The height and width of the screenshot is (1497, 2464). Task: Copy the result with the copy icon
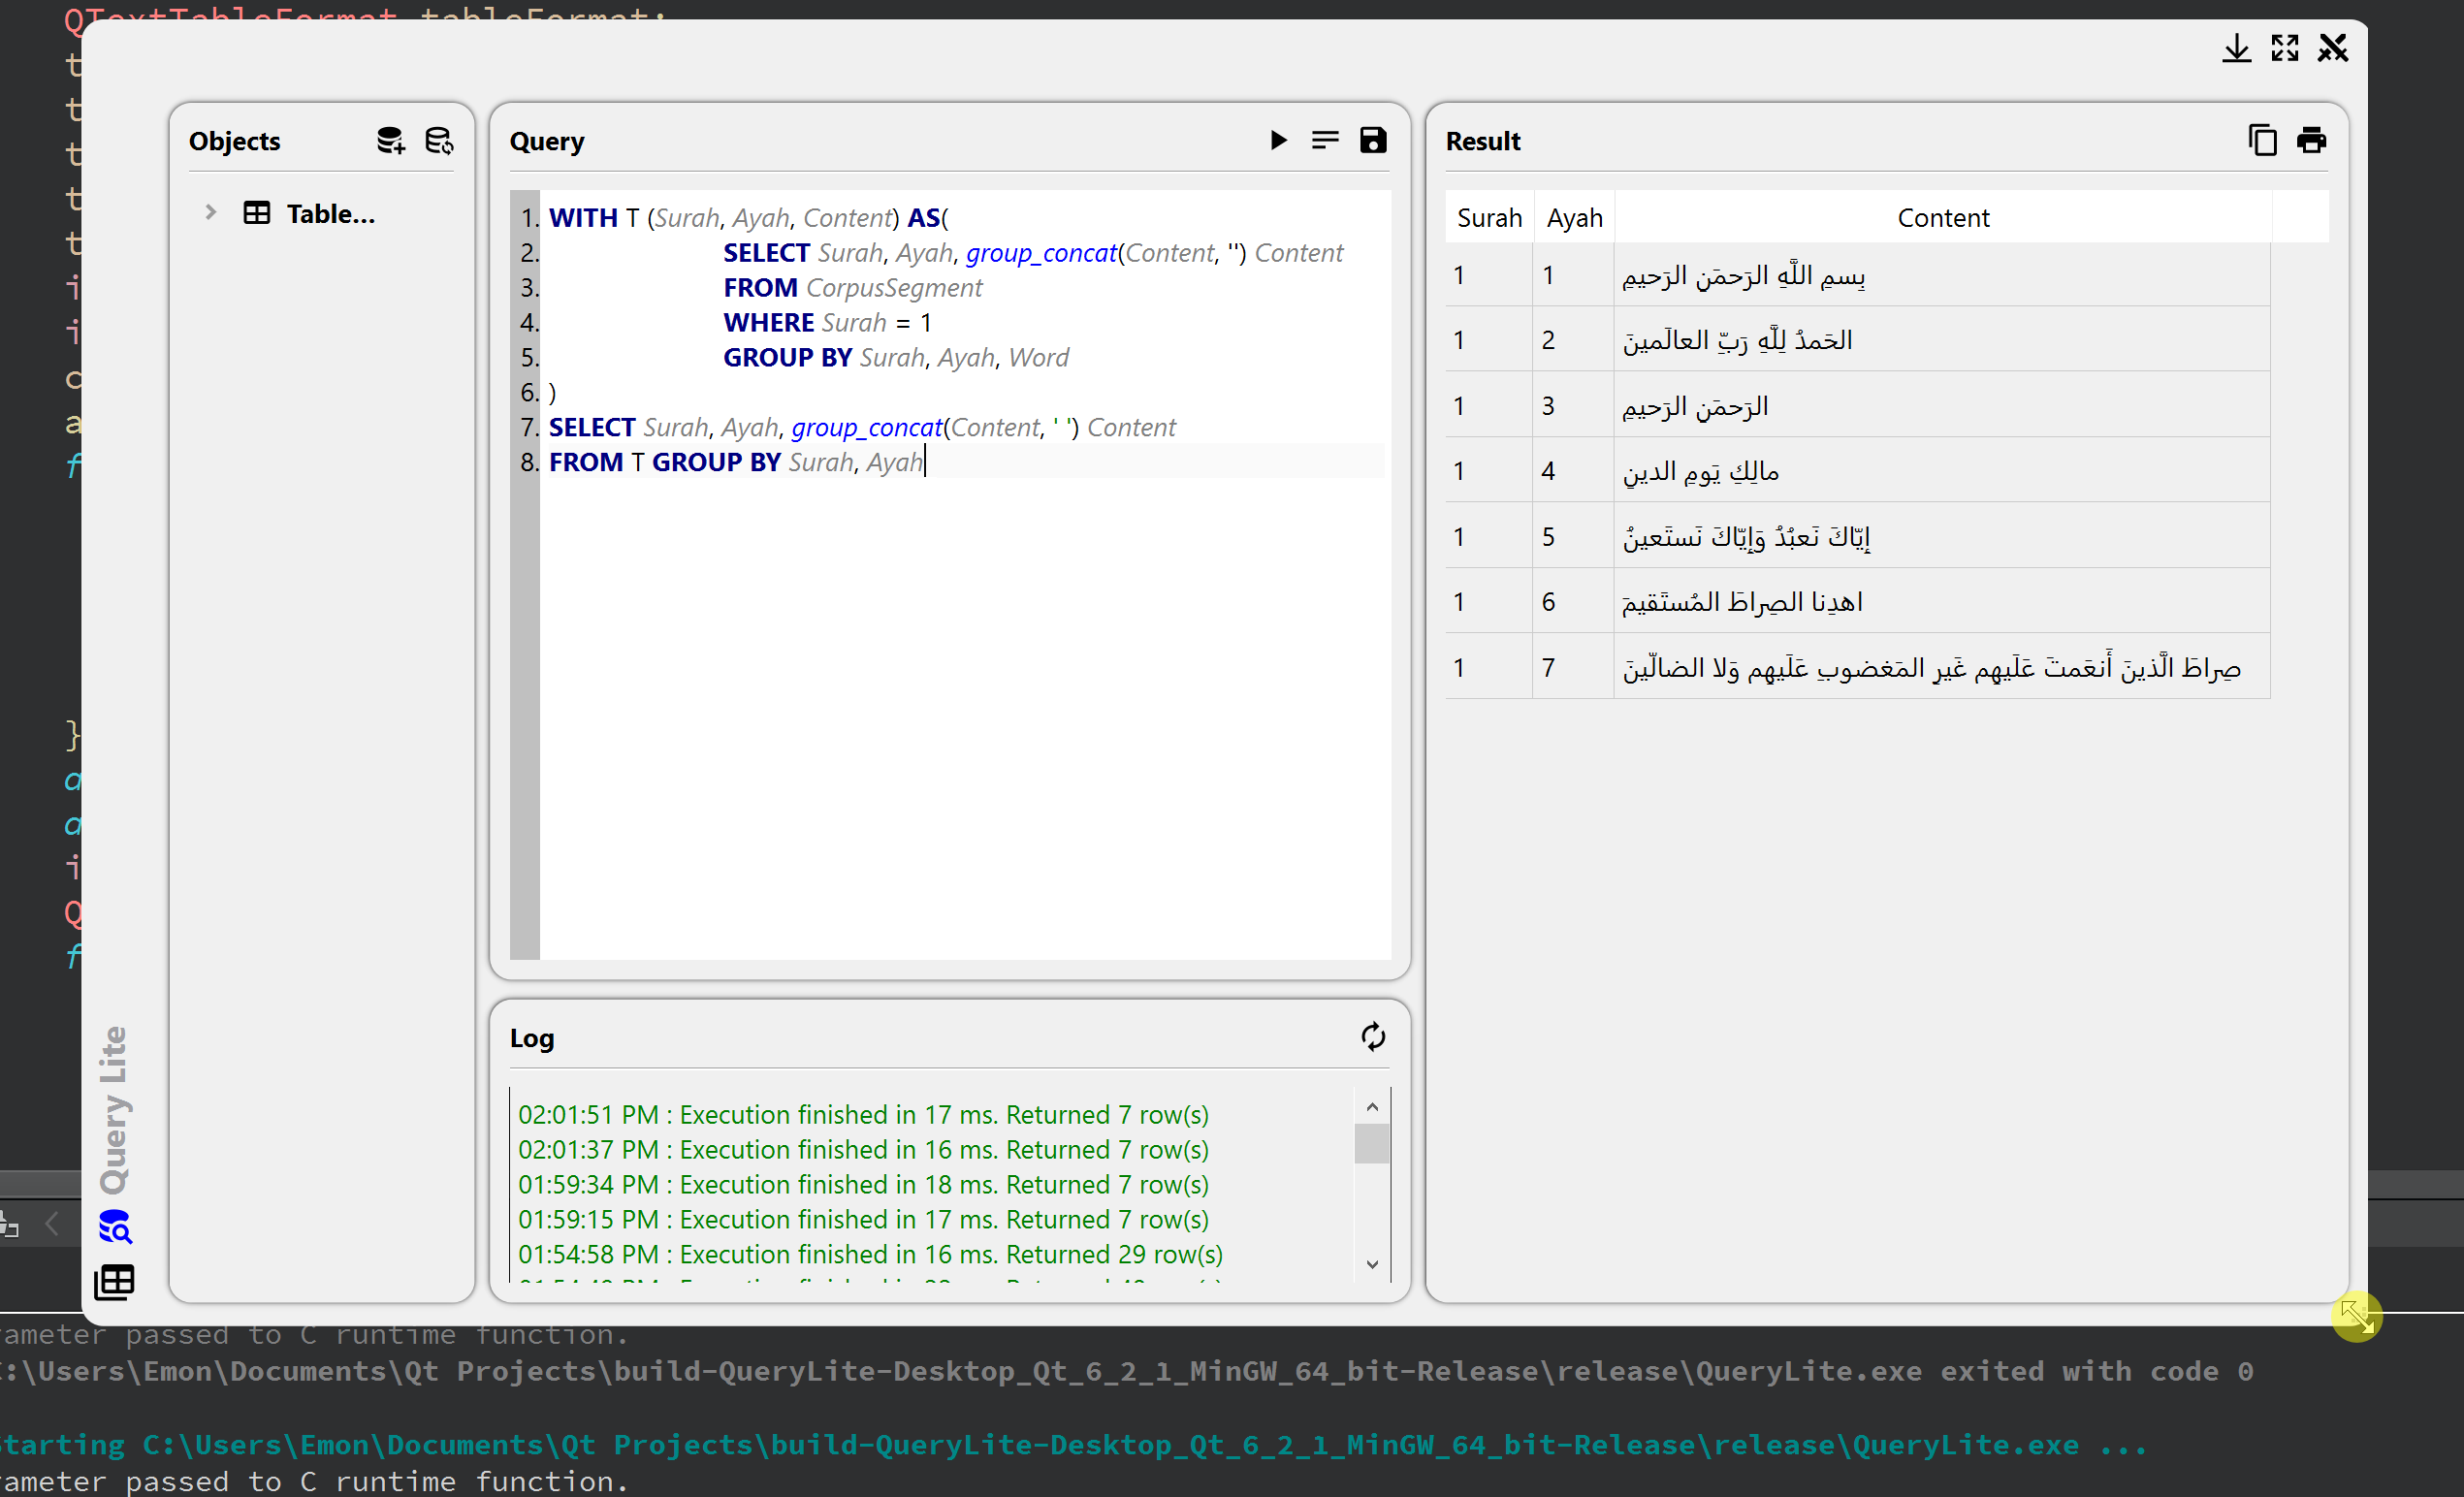pos(2262,140)
